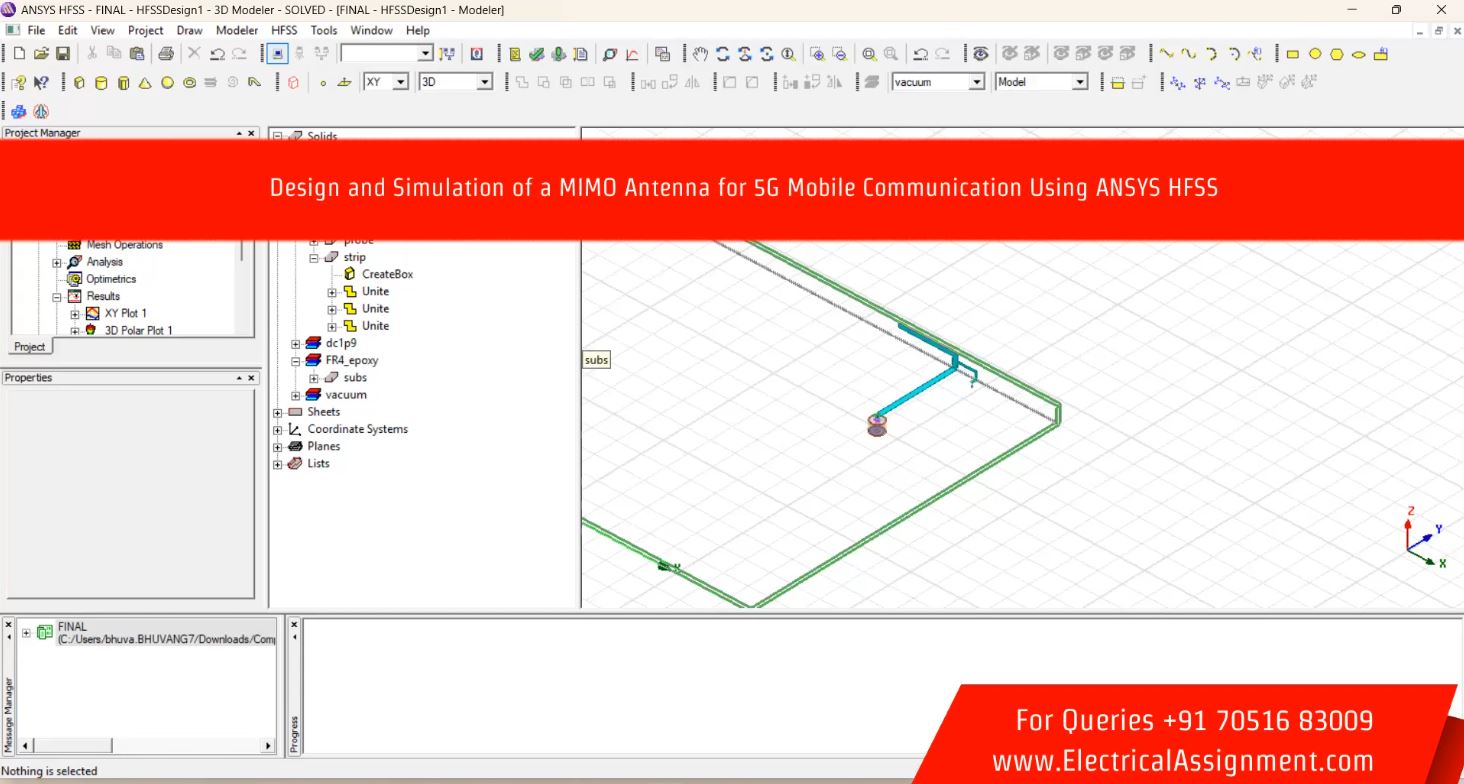Screen dimensions: 1464x784
Task: Expand the Coordinate Systems tree node
Action: point(278,430)
